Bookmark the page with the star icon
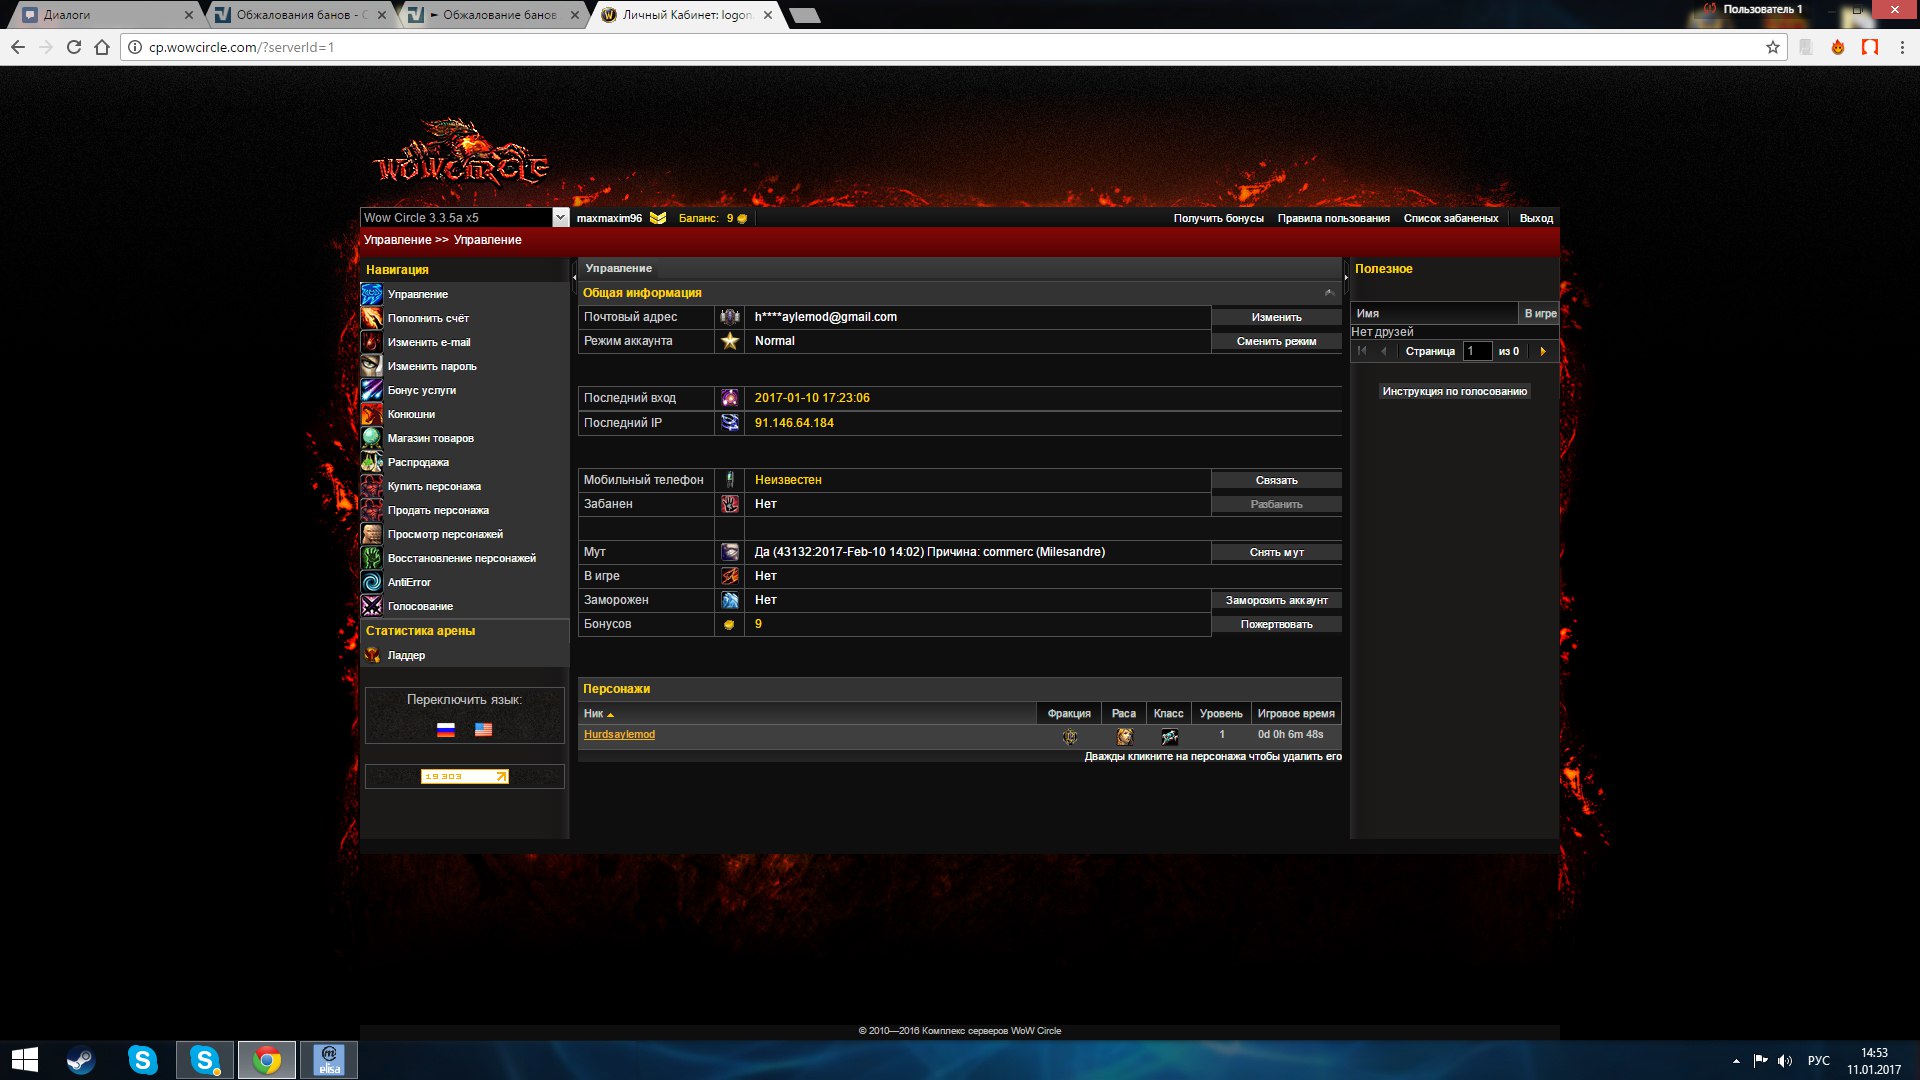This screenshot has height=1080, width=1920. click(x=1773, y=47)
